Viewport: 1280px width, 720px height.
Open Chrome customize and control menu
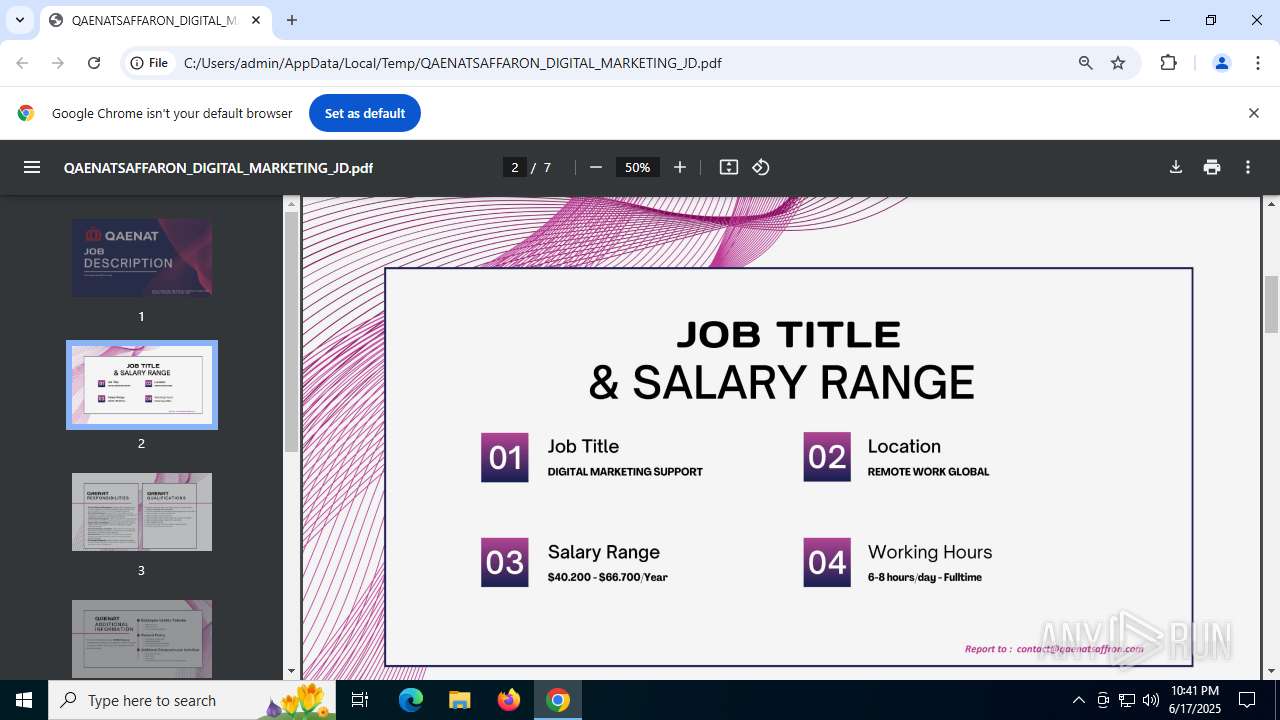tap(1258, 63)
